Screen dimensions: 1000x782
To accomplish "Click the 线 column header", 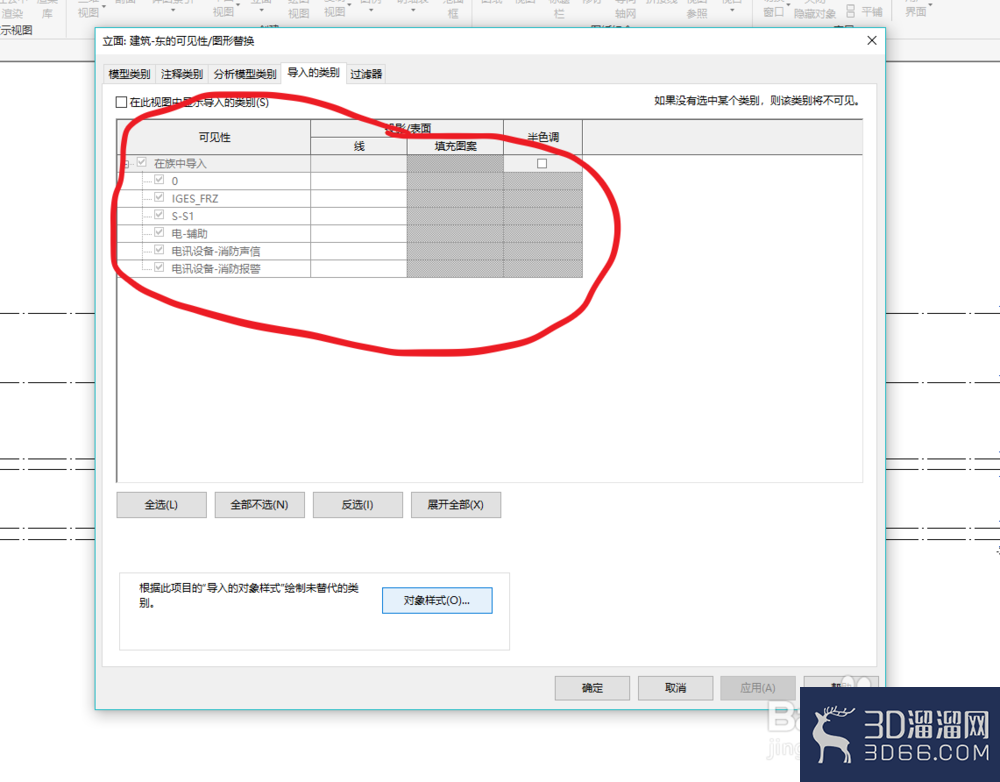I will tap(359, 146).
